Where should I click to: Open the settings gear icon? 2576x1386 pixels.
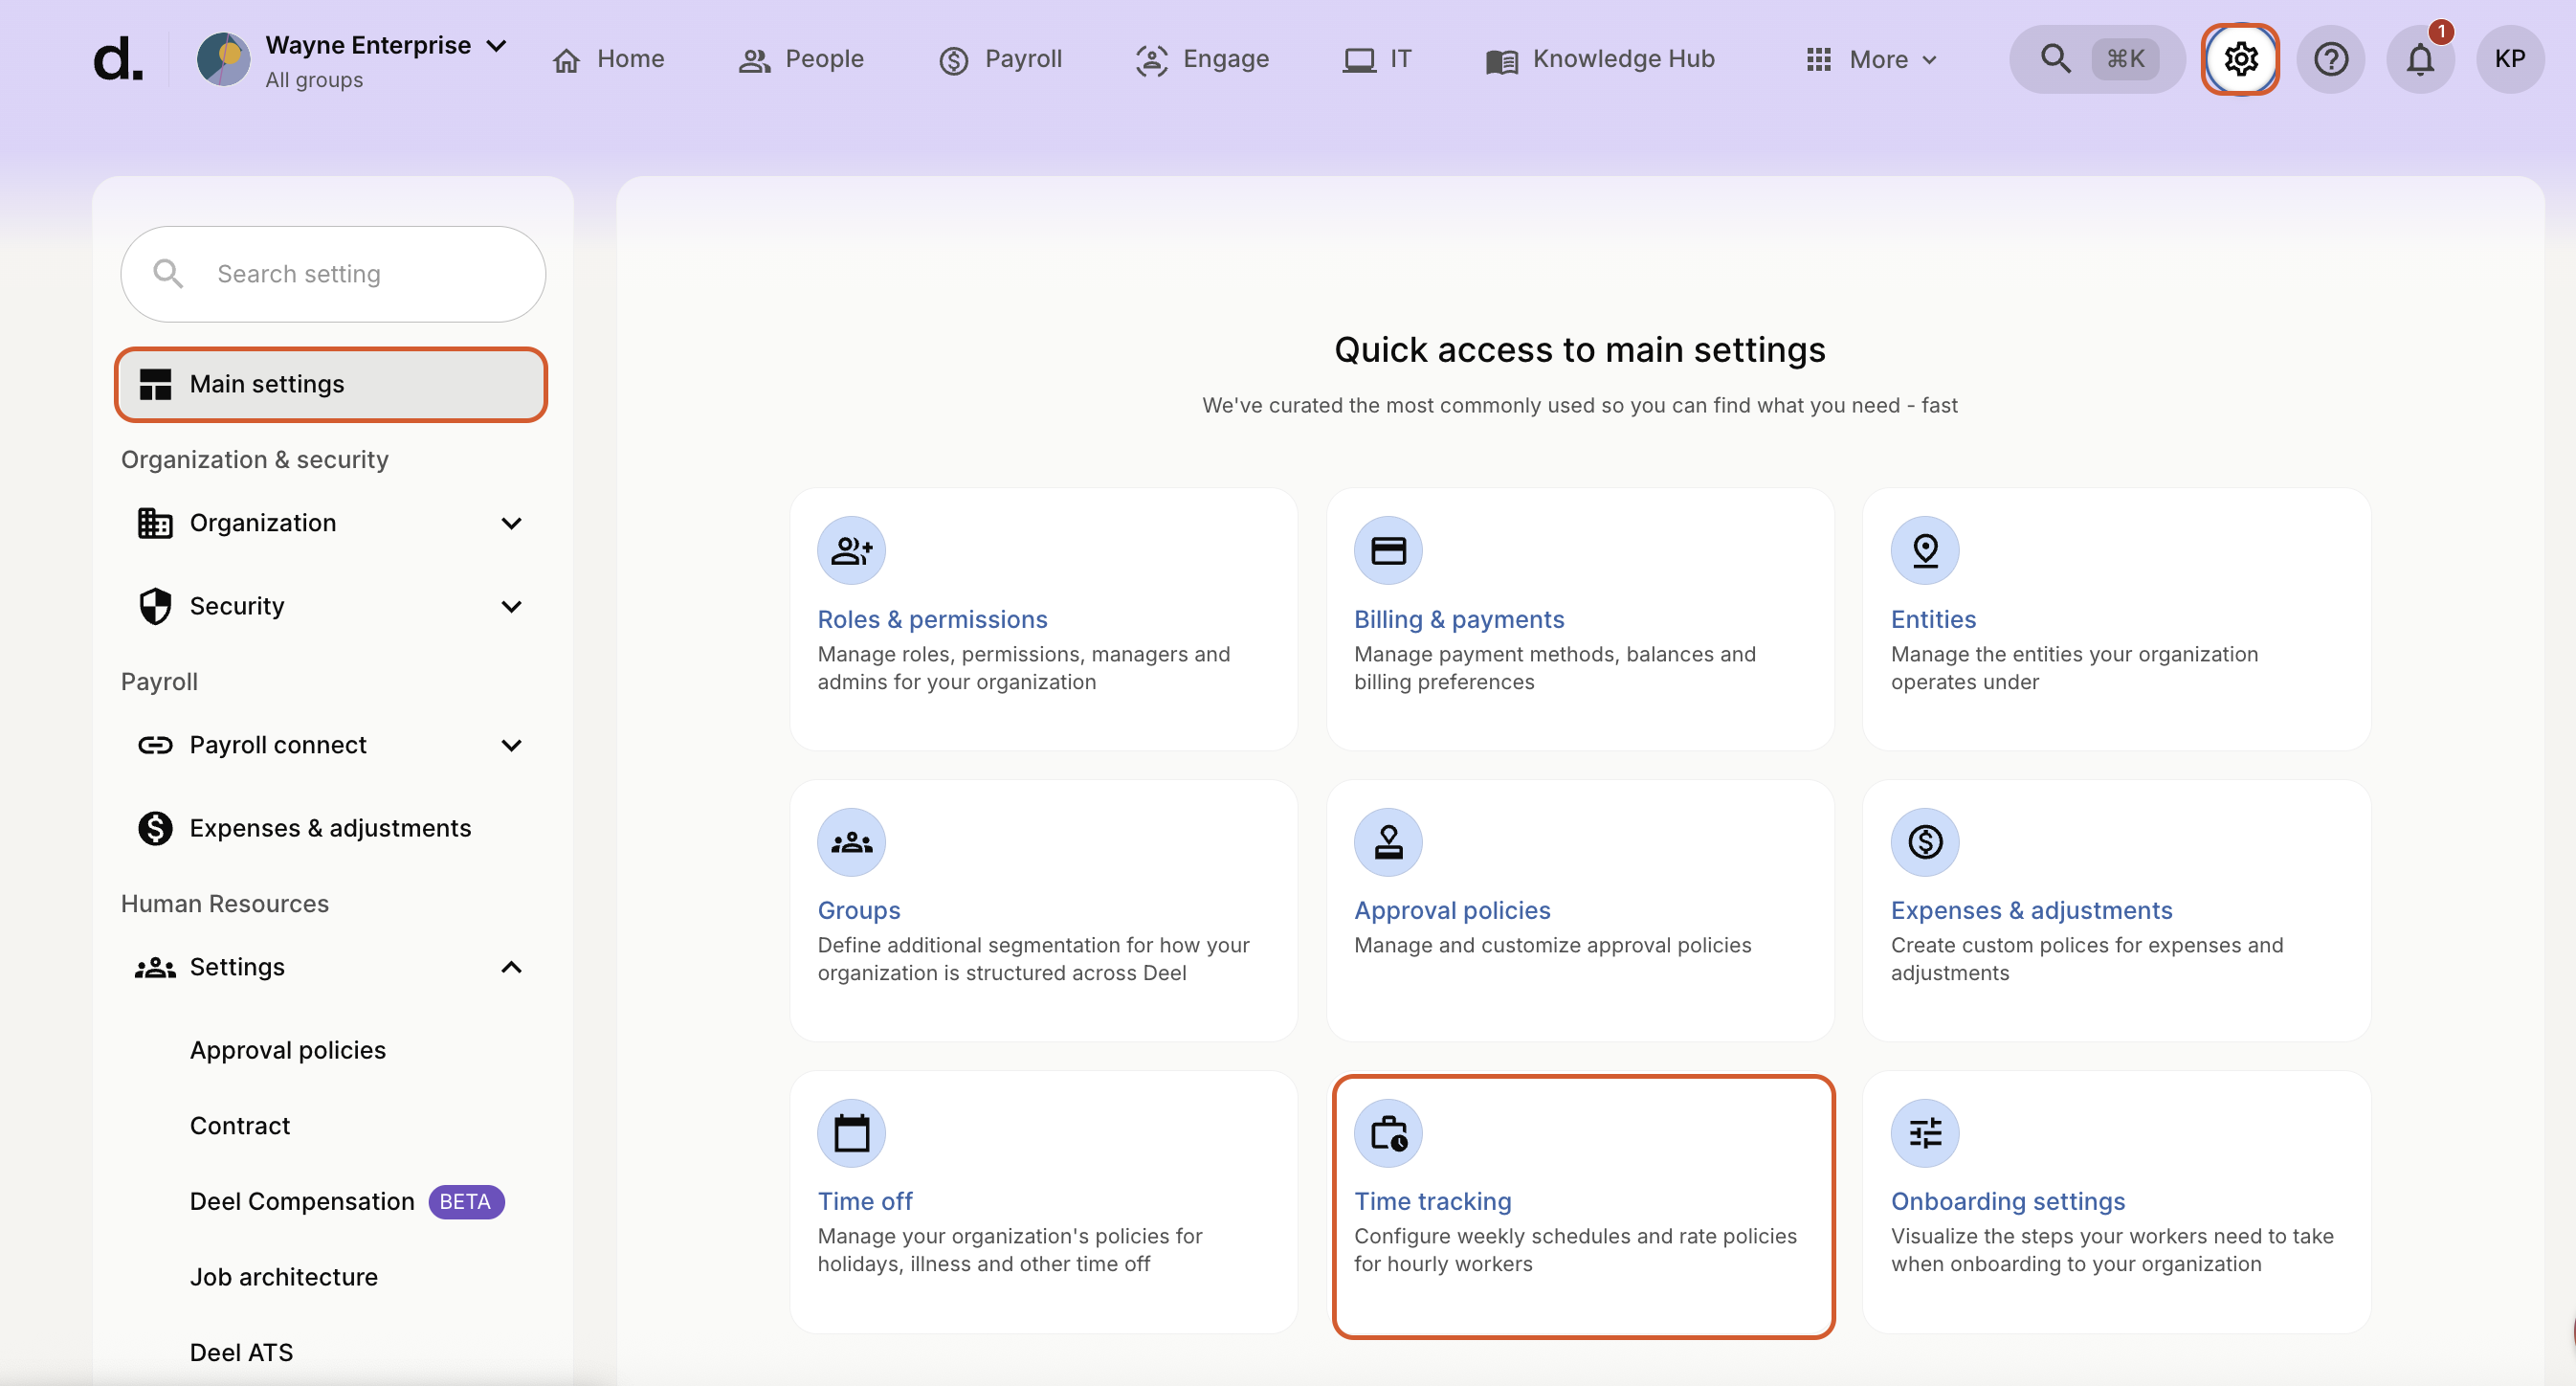tap(2240, 59)
